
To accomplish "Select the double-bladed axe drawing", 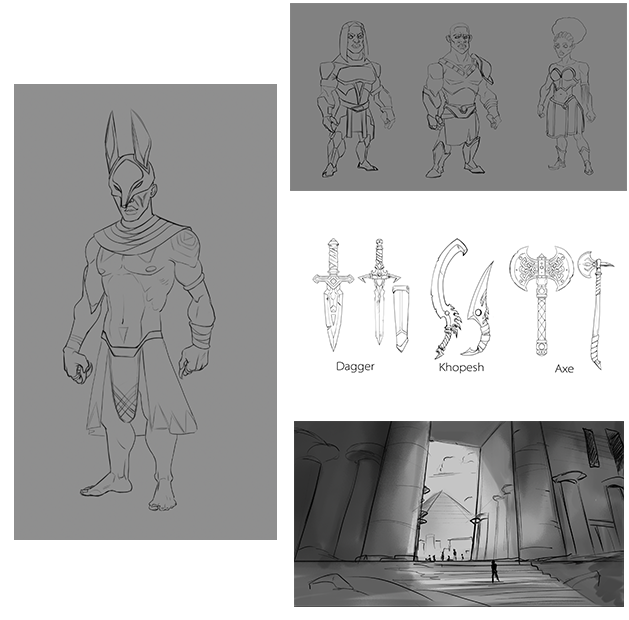I will [542, 301].
